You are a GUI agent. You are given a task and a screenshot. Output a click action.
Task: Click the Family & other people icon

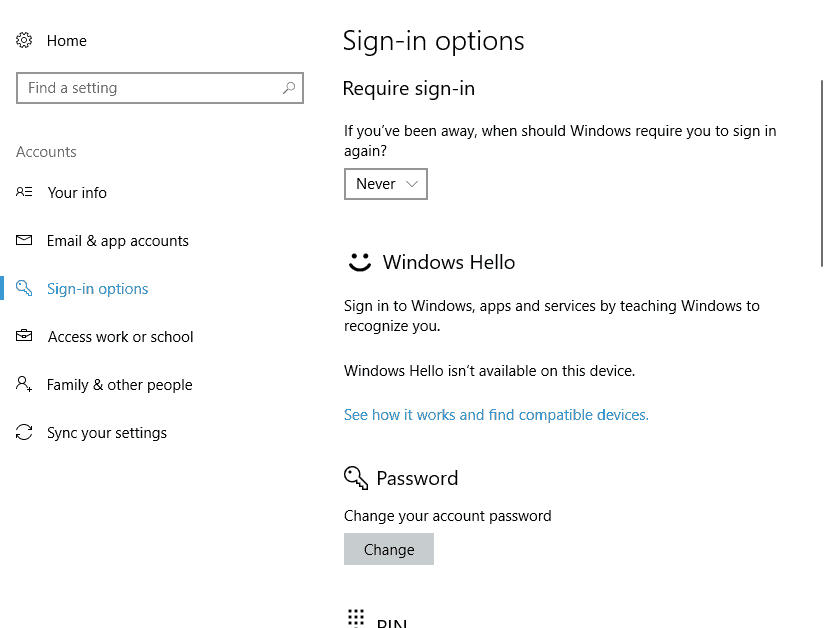24,384
